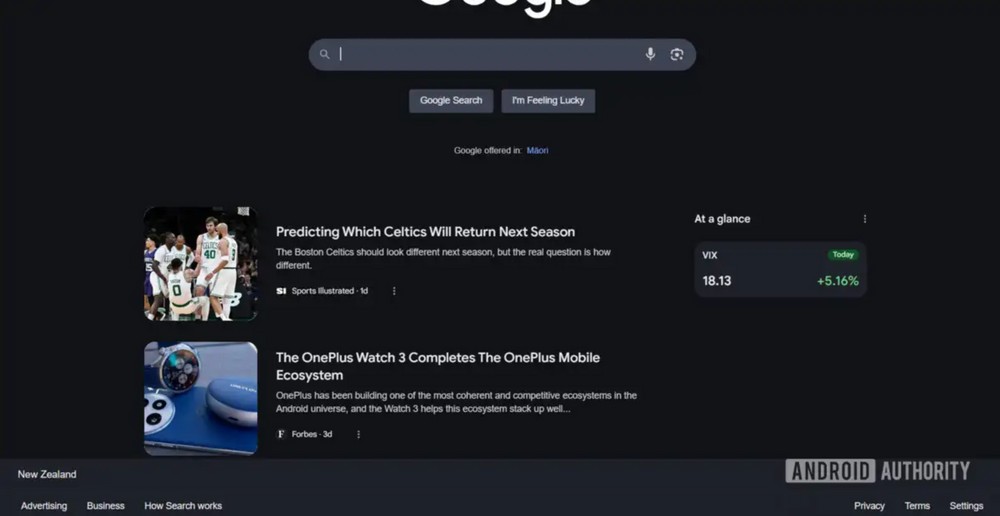
Task: Open Settings in the footer
Action: pos(966,506)
